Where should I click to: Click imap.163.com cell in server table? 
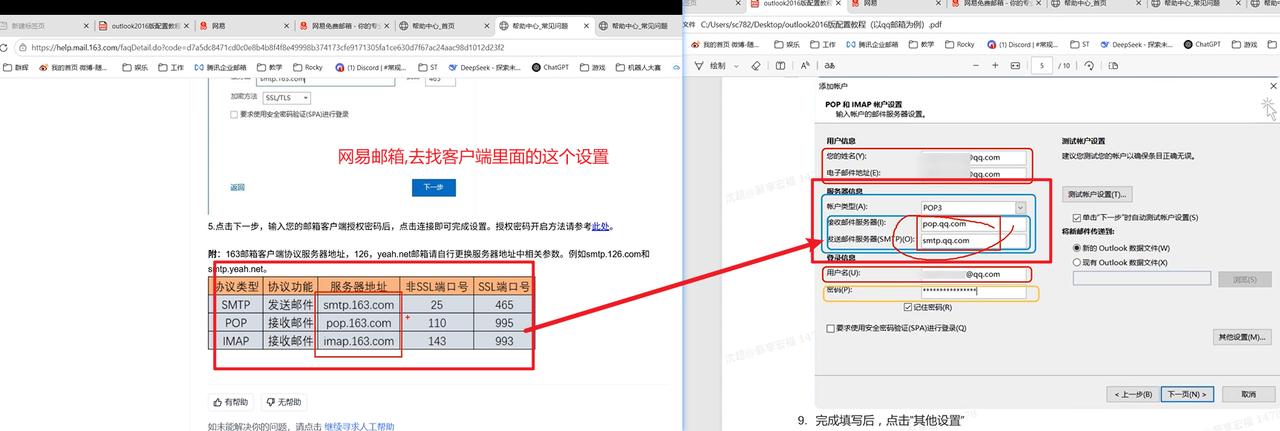tap(359, 341)
